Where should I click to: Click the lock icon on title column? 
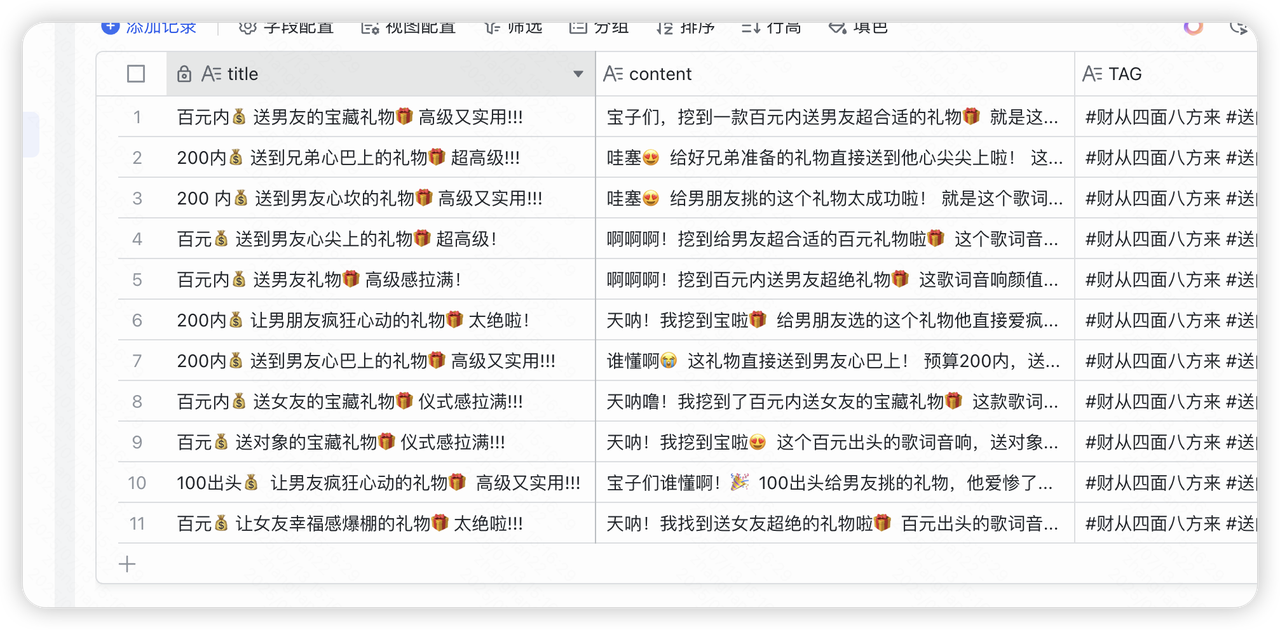click(183, 74)
